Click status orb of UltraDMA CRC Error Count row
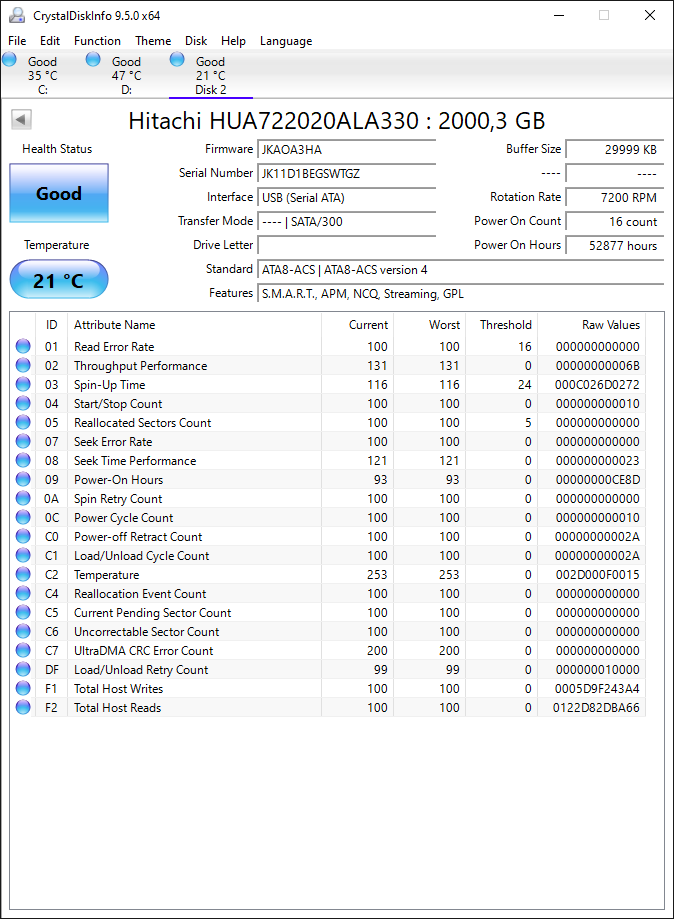 point(23,651)
